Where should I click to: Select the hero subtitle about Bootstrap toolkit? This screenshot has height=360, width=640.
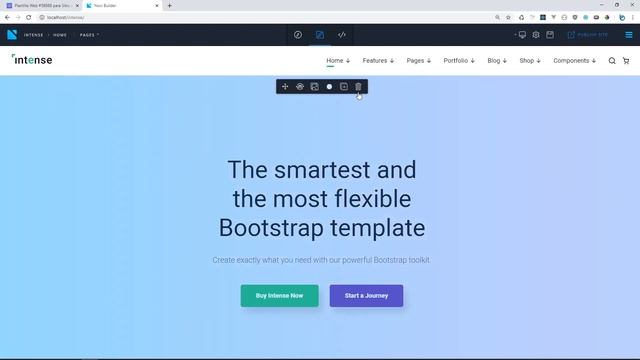(x=321, y=260)
